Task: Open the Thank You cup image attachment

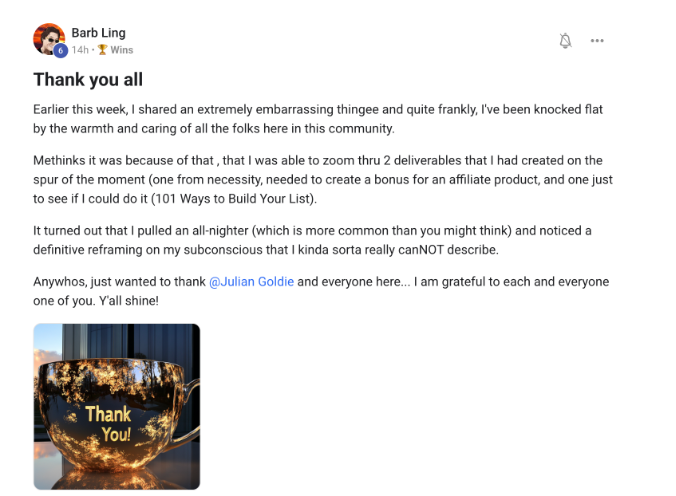Action: (x=116, y=406)
